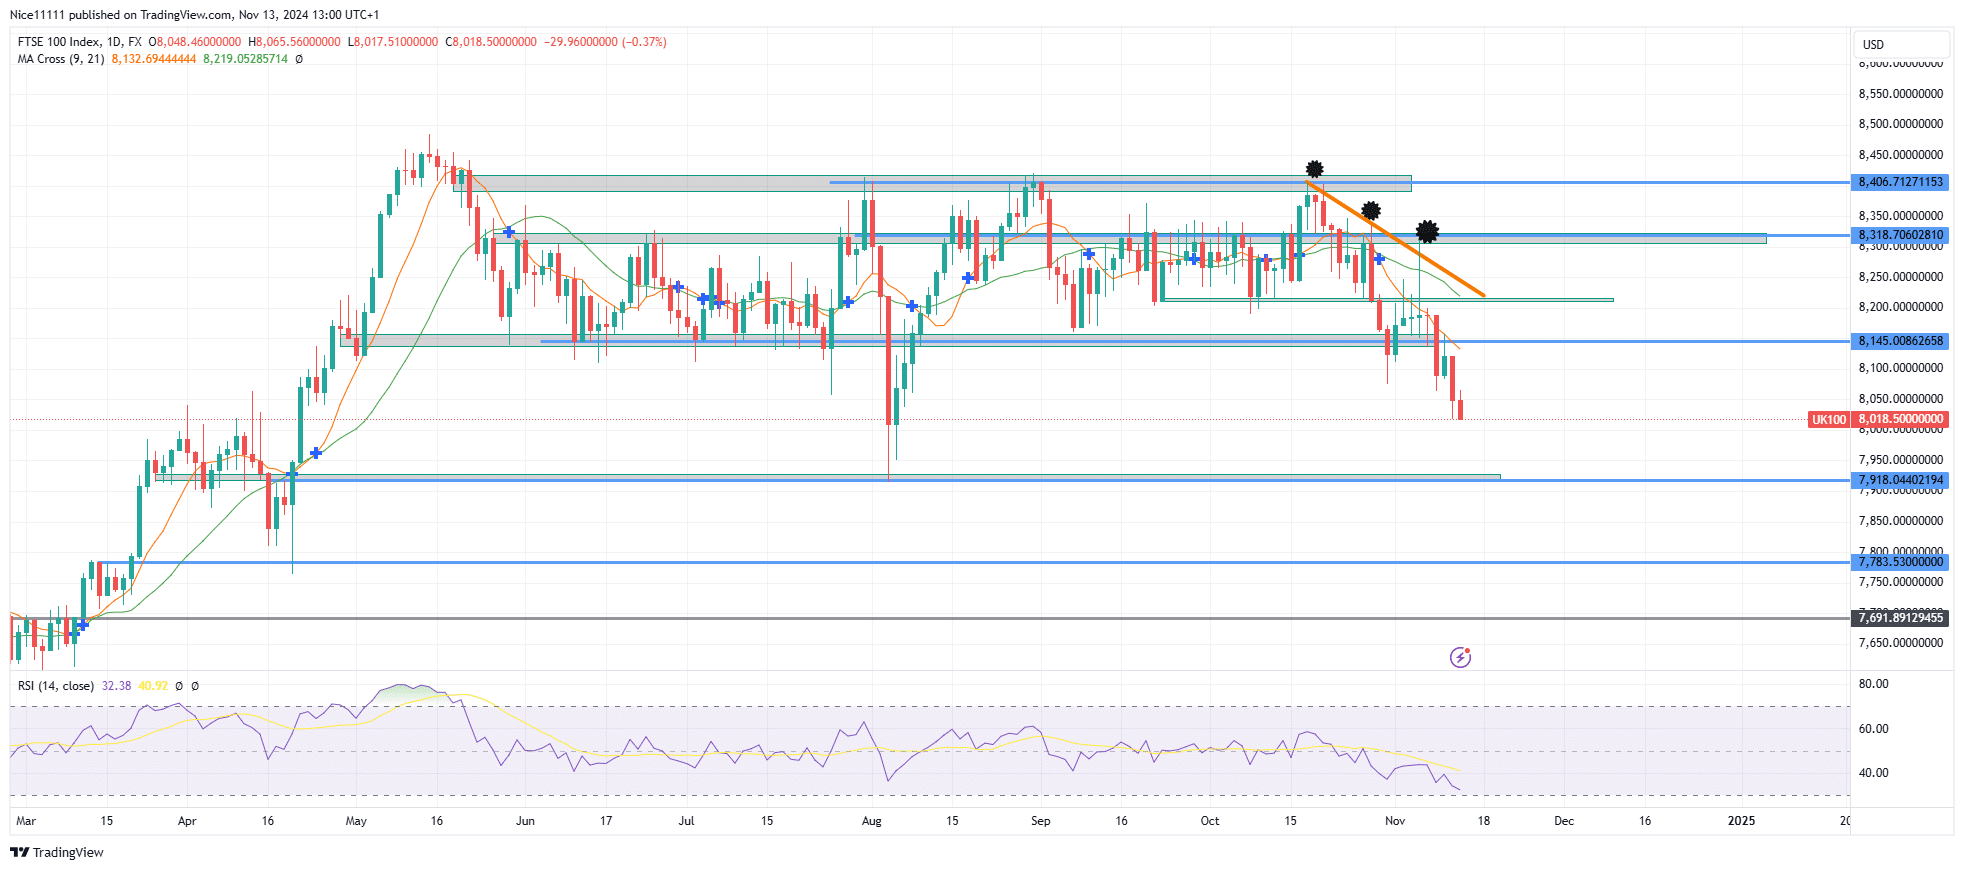Click the orange MA value 8,132.69444444

(153, 59)
